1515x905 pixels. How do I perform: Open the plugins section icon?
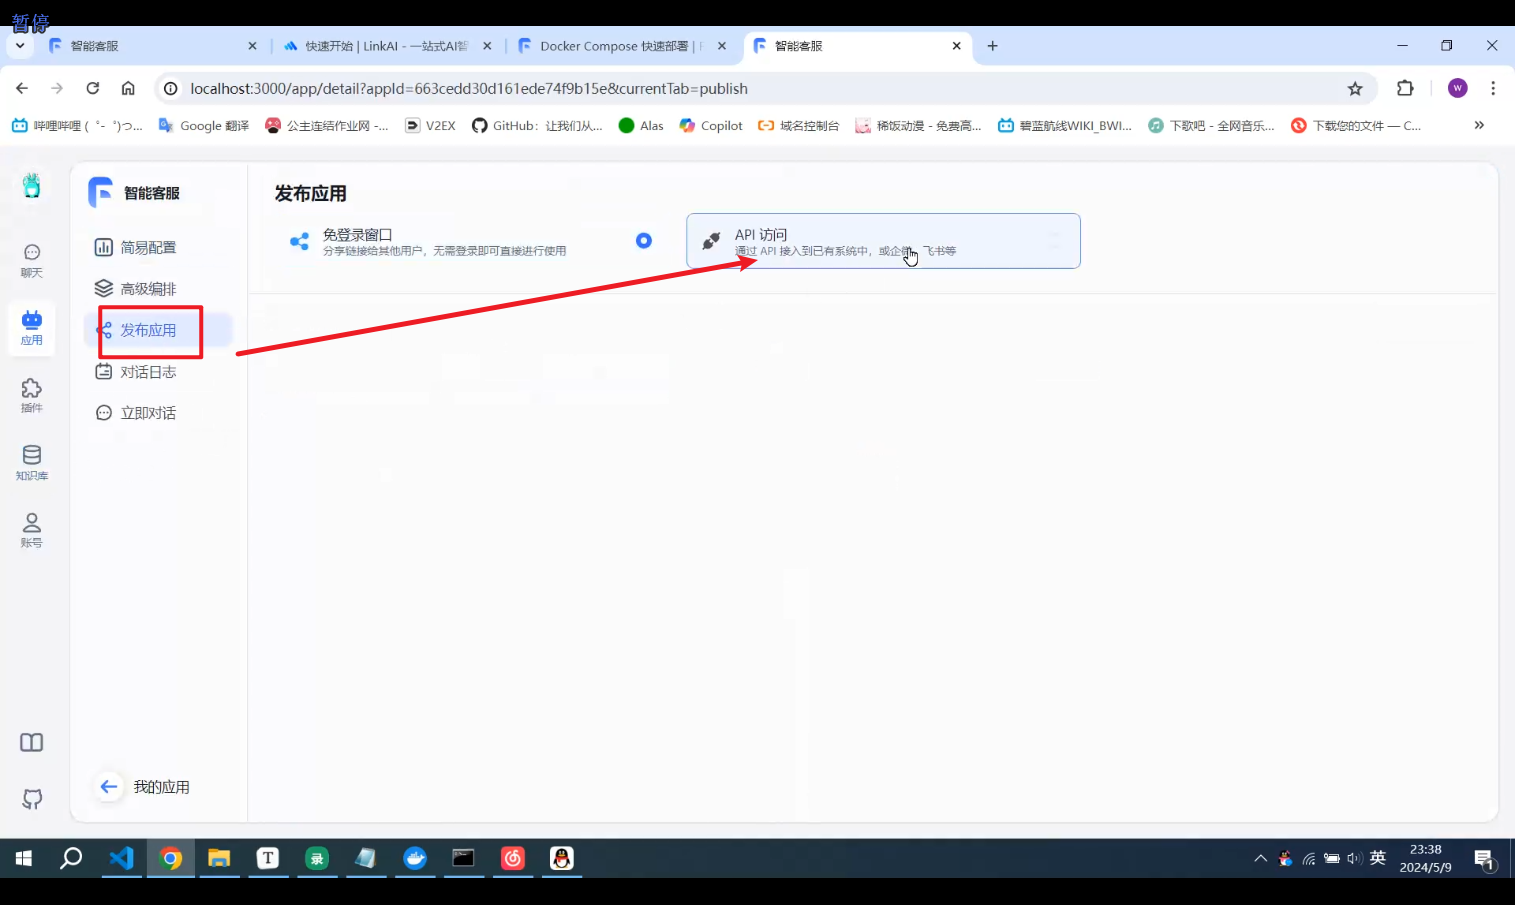point(32,394)
